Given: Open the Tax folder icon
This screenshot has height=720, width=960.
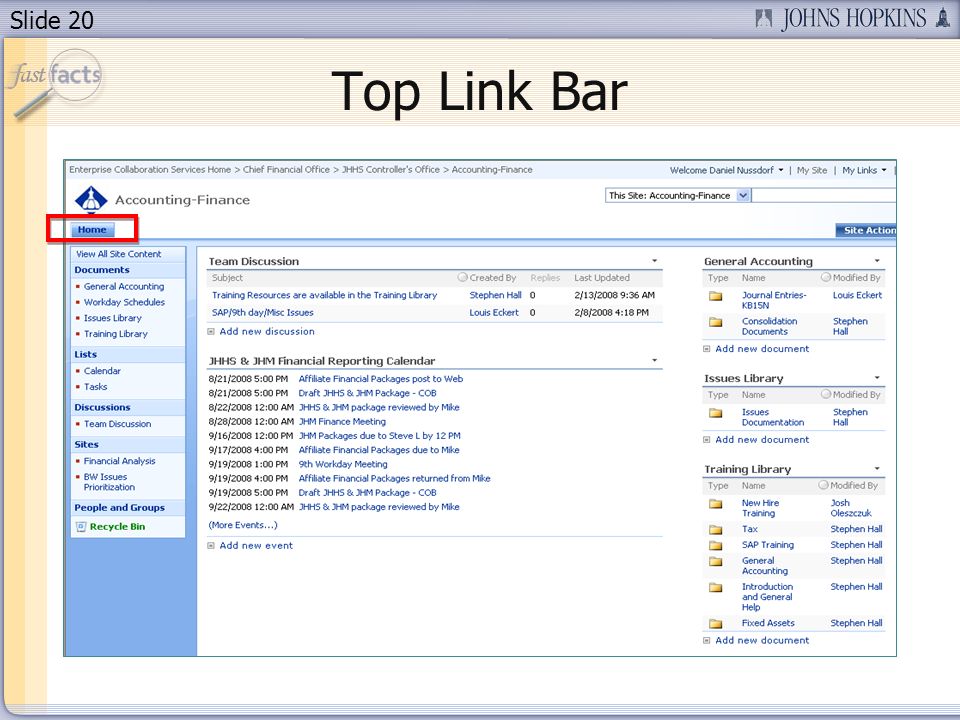Looking at the screenshot, I should coord(716,530).
